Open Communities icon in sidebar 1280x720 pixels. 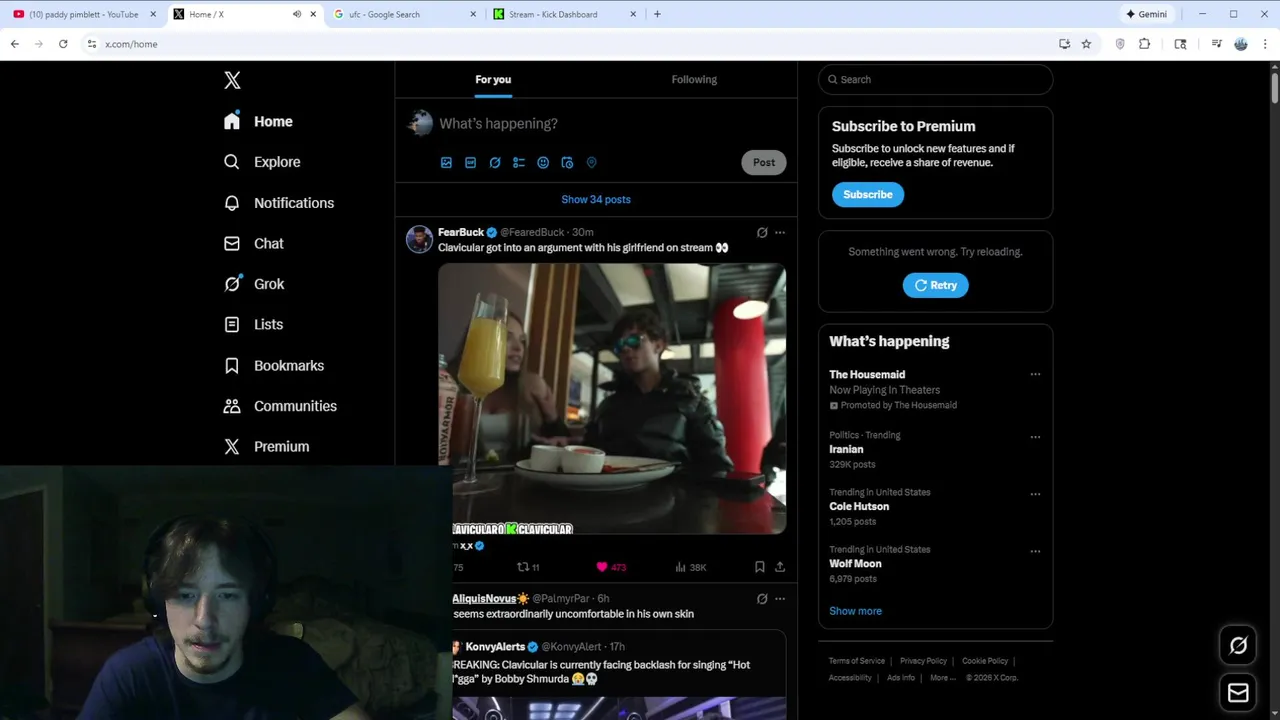[232, 406]
